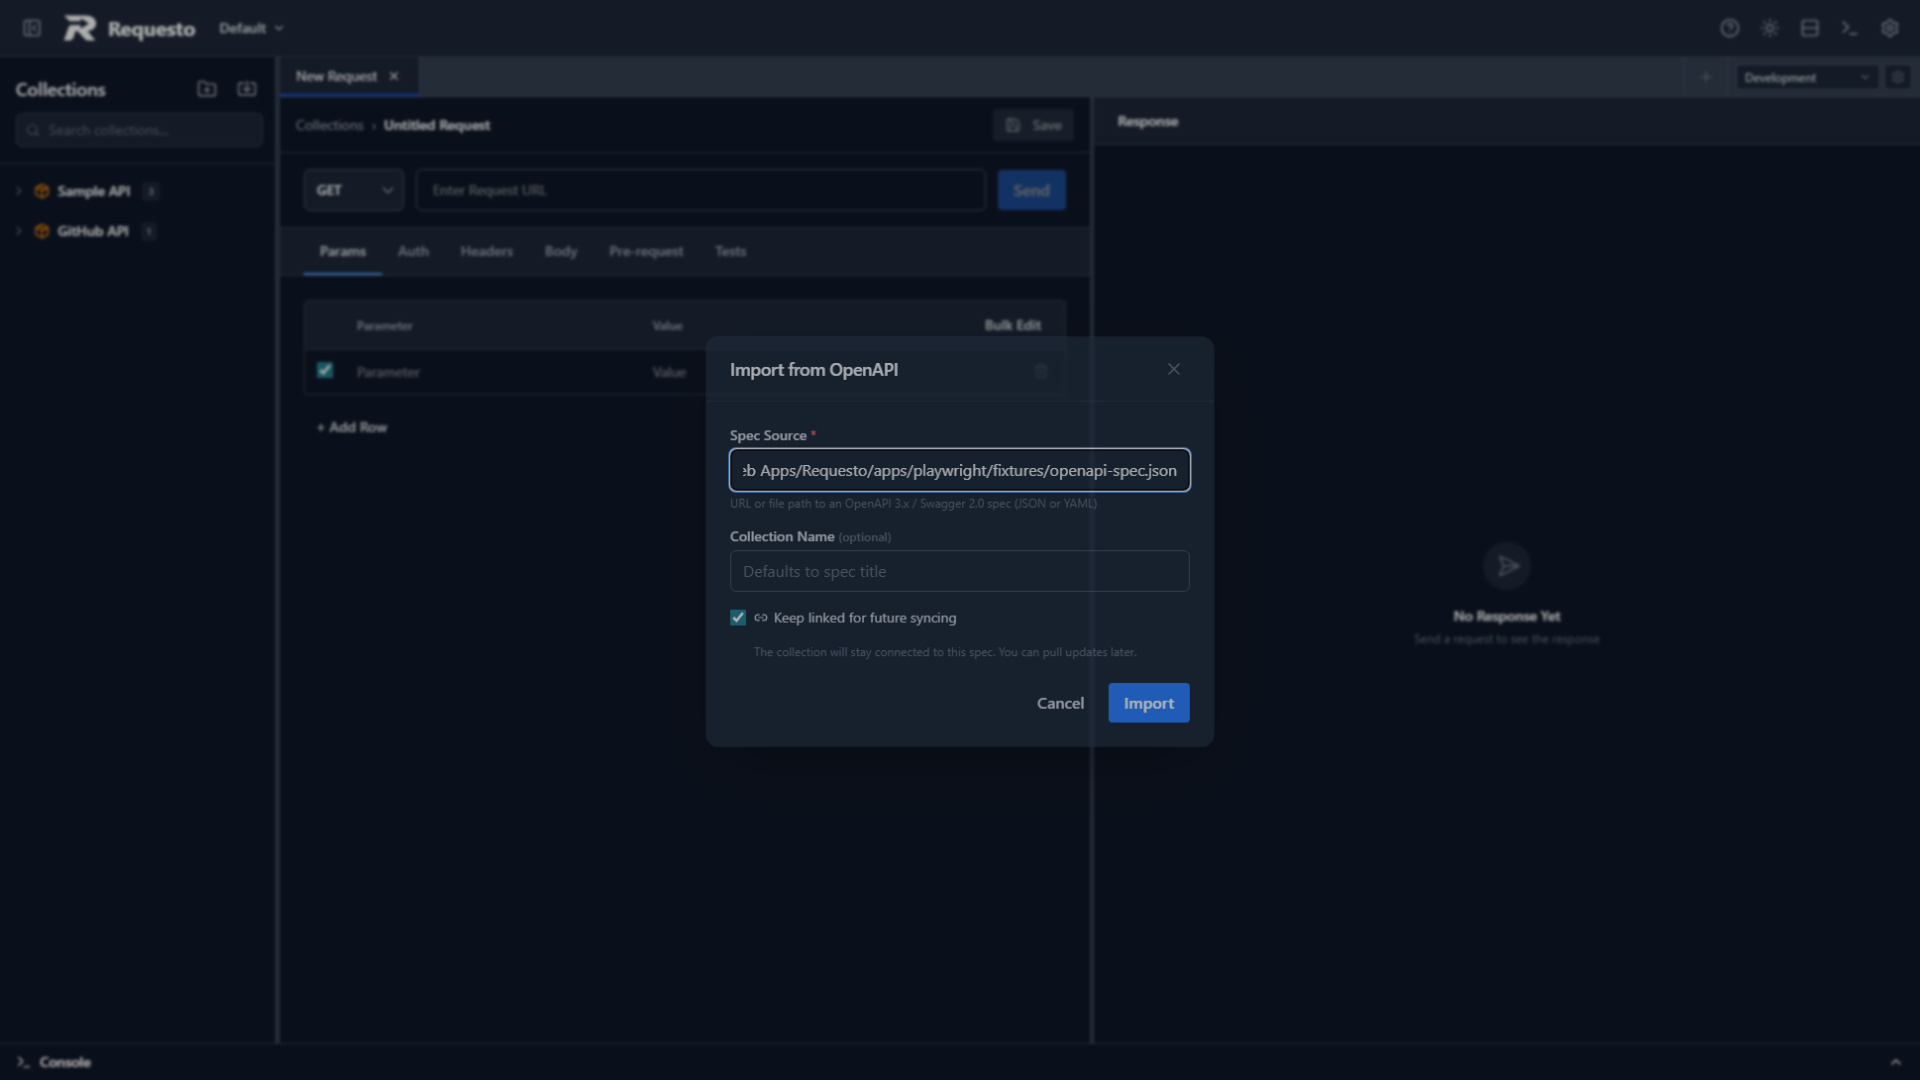1920x1080 pixels.
Task: Delete the parameter row with trash icon
Action: pyautogui.click(x=1040, y=371)
